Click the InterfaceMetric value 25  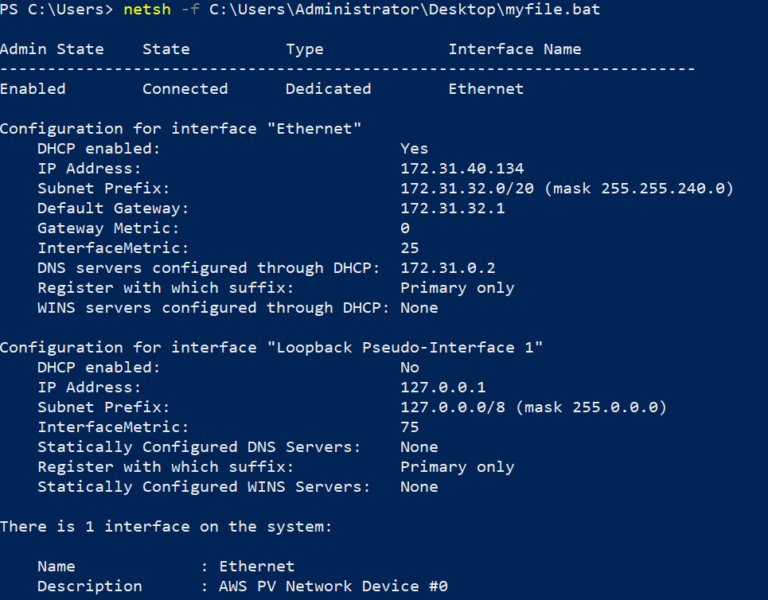410,248
